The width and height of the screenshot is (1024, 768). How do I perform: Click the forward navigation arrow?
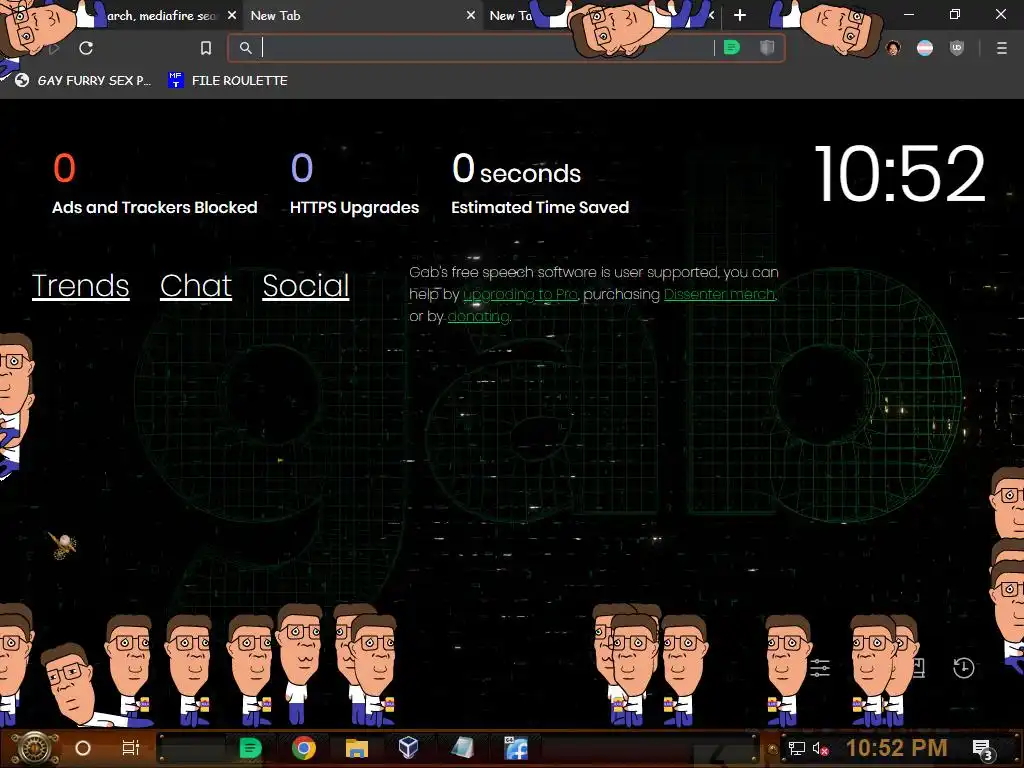[x=54, y=48]
